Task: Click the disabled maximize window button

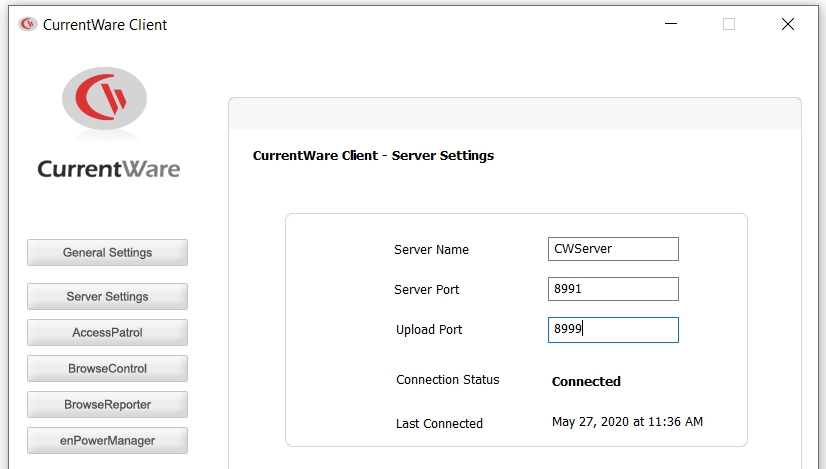Action: point(729,24)
